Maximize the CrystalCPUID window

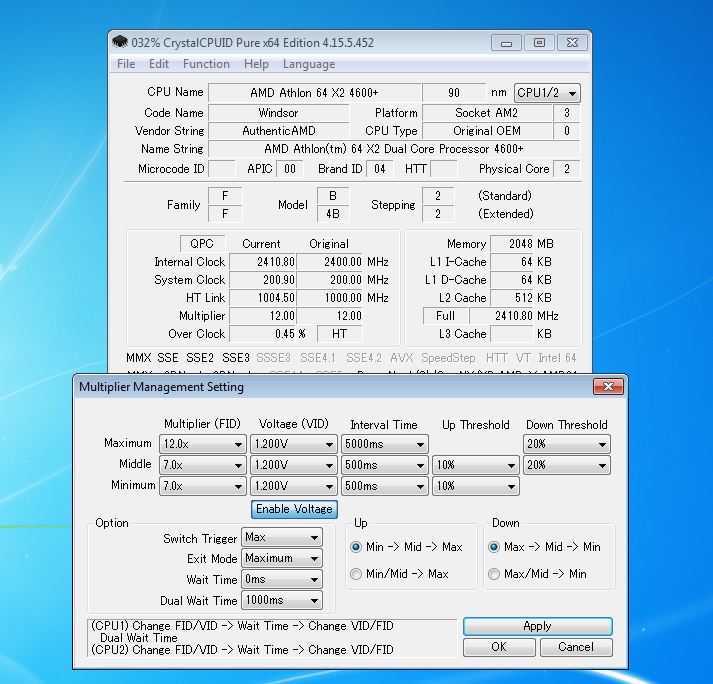point(539,43)
